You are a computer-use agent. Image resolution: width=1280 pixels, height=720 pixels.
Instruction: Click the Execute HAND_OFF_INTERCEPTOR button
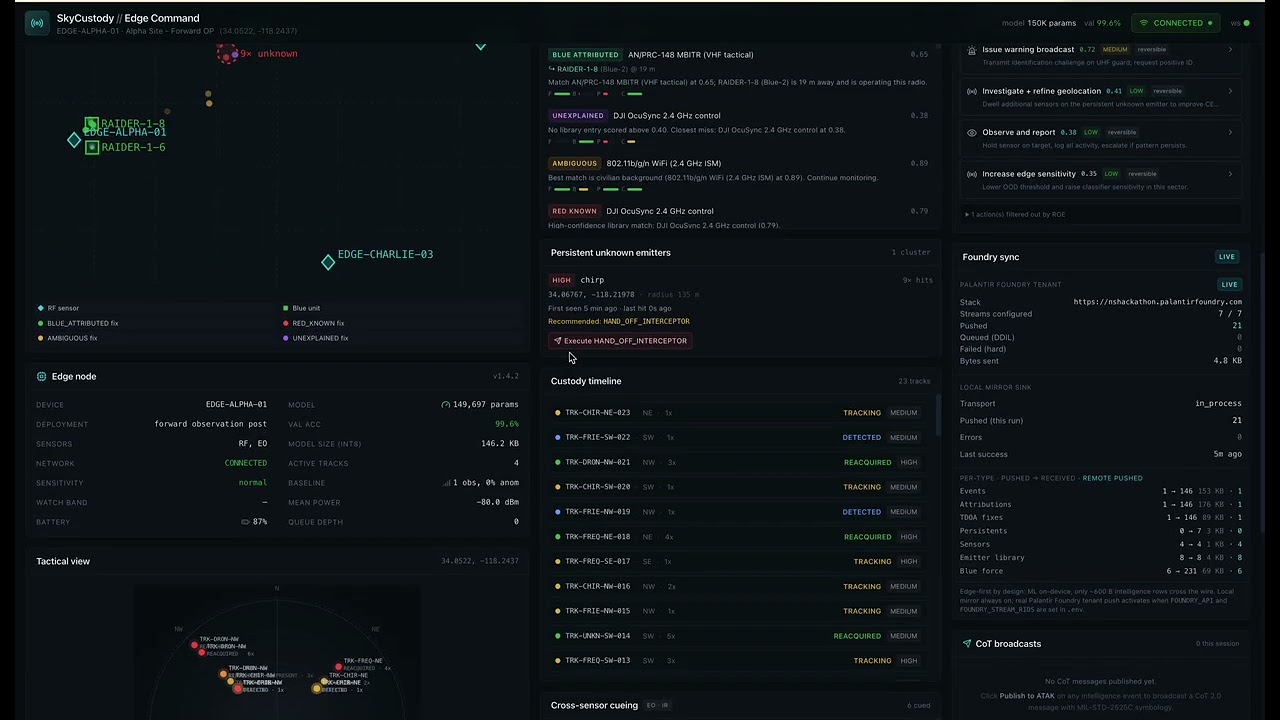620,341
